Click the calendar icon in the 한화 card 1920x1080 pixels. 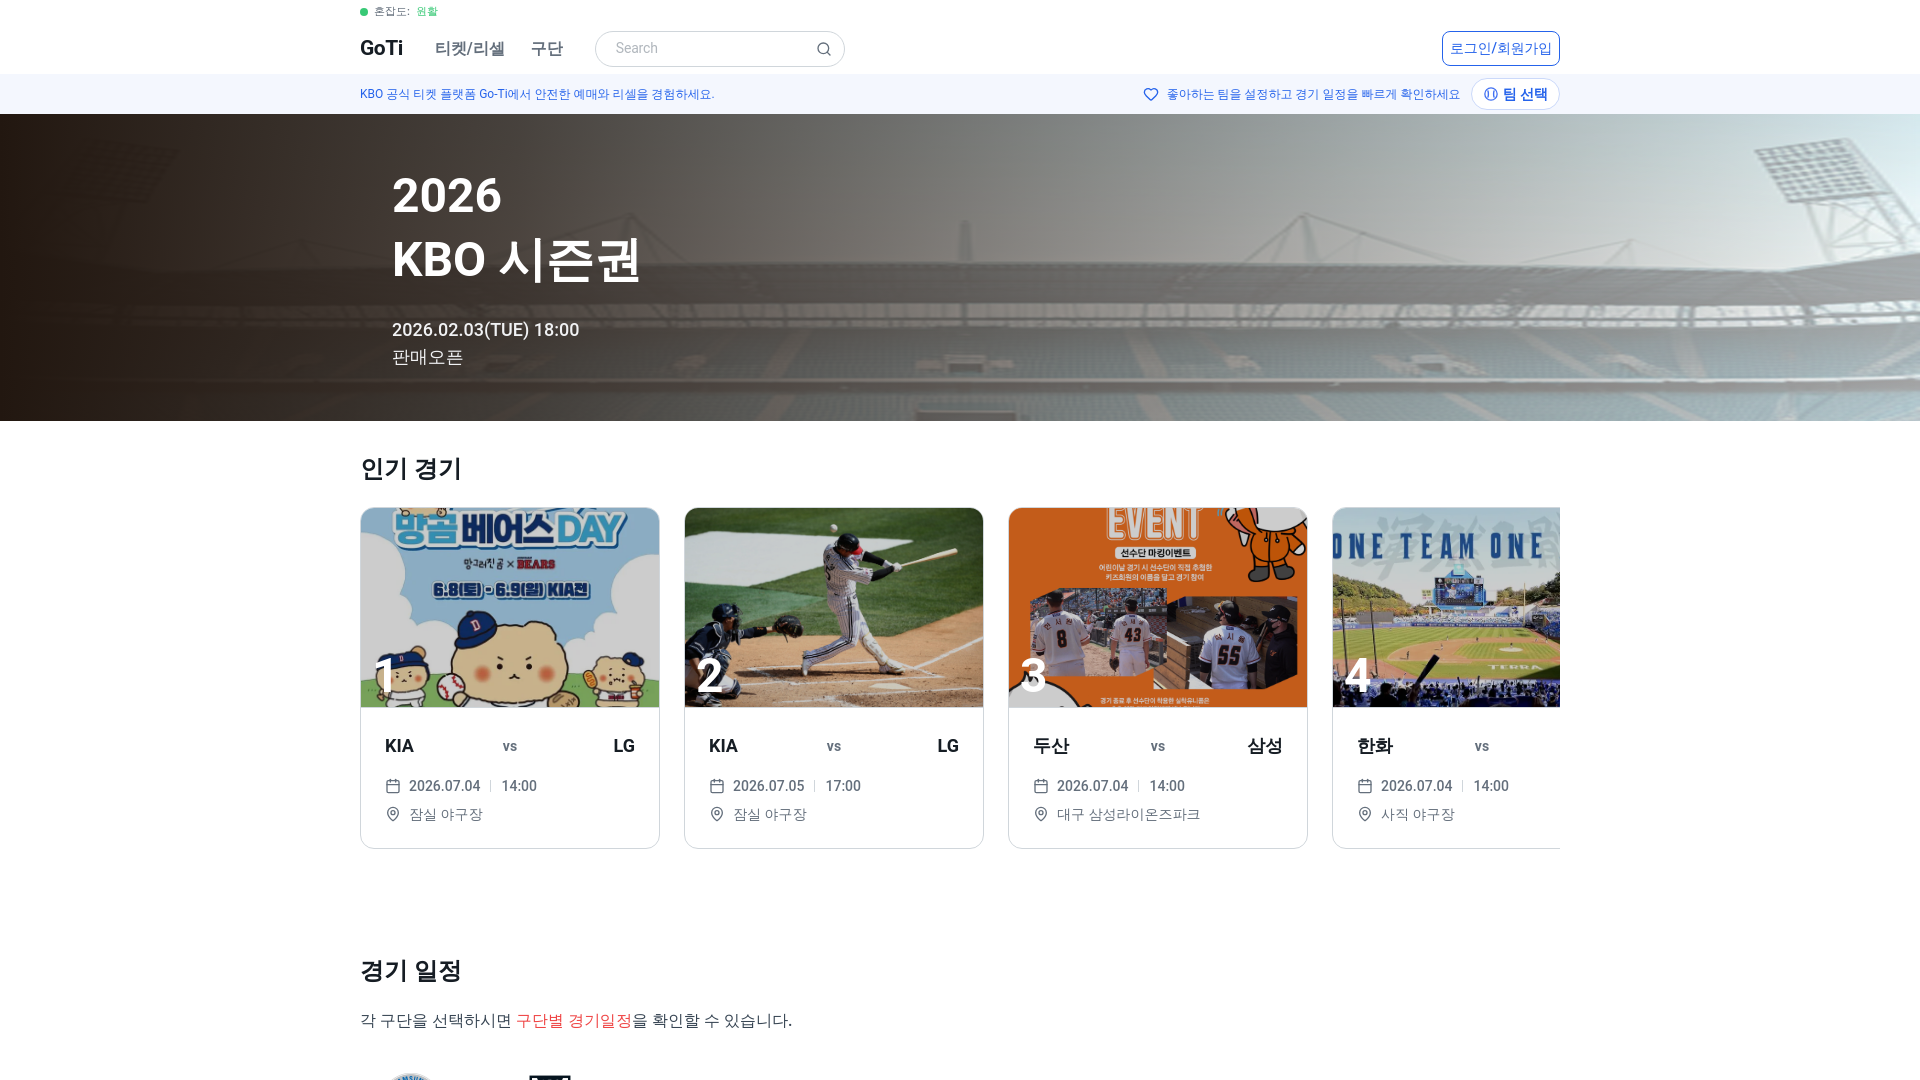tap(1365, 786)
